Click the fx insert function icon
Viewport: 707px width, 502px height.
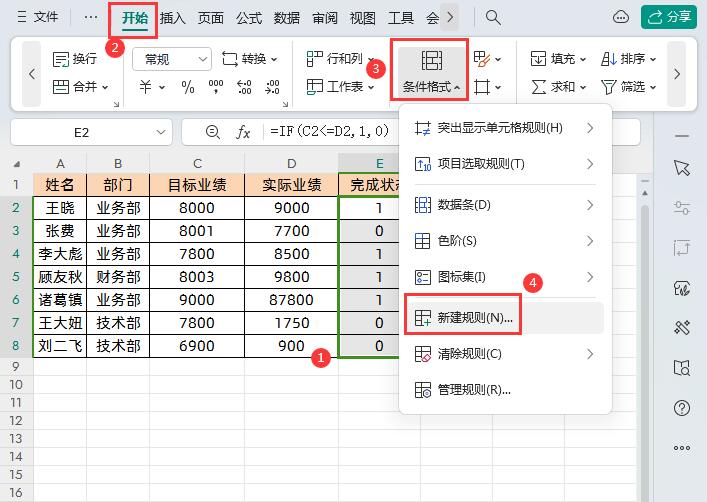tap(243, 132)
